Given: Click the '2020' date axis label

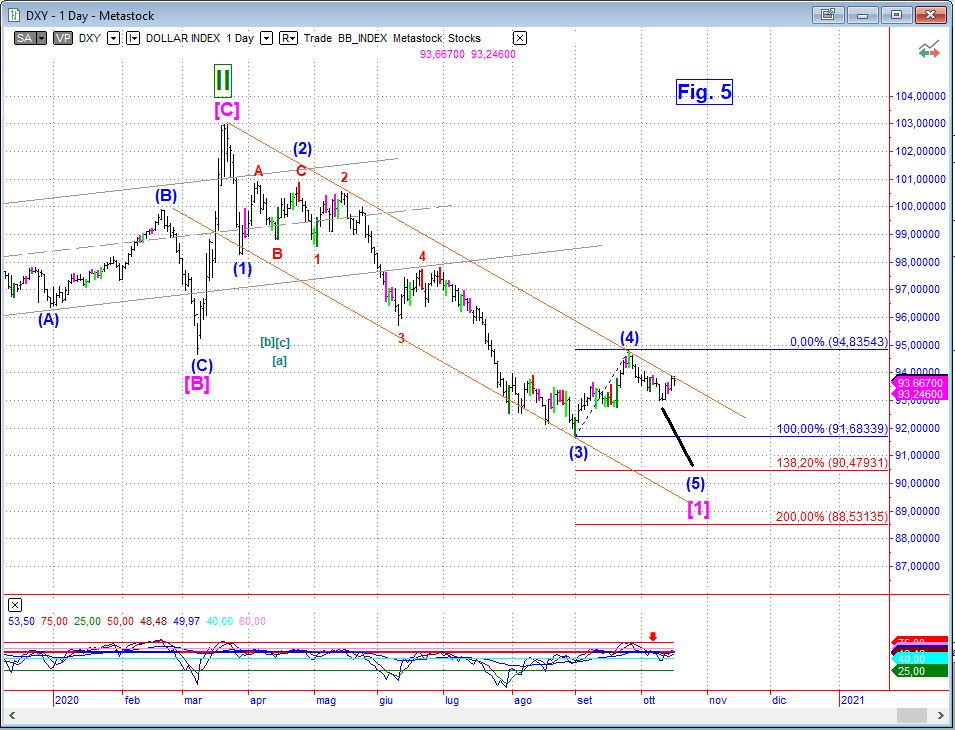Looking at the screenshot, I should click(66, 701).
